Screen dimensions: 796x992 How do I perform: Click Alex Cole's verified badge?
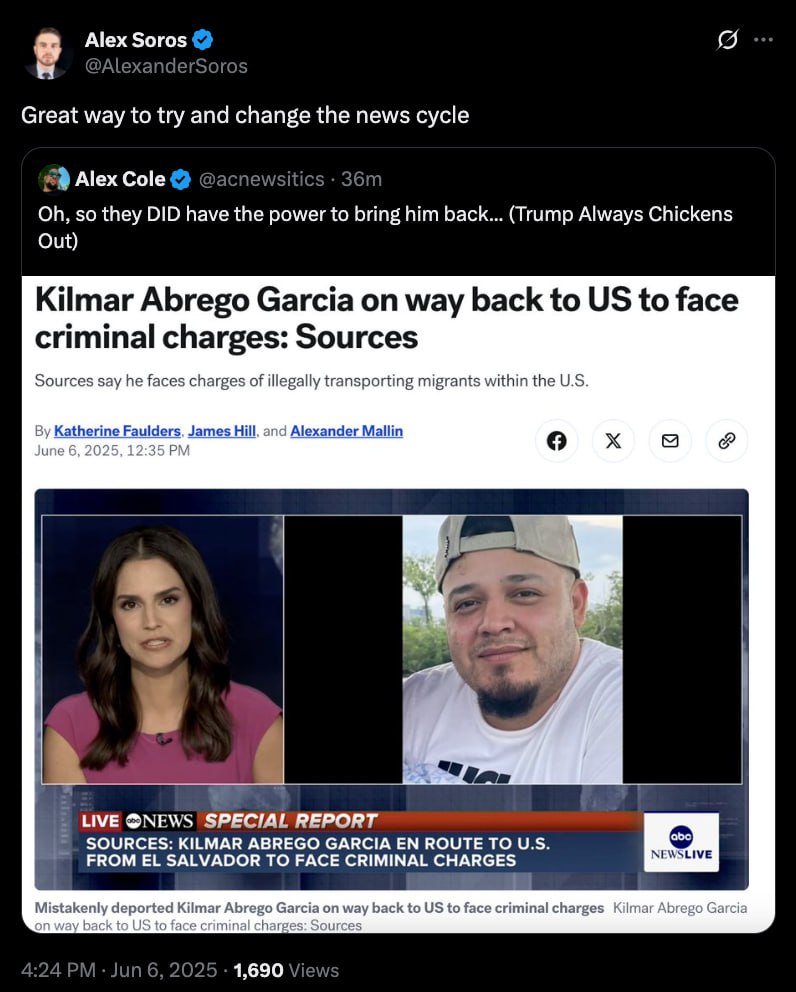tap(181, 180)
